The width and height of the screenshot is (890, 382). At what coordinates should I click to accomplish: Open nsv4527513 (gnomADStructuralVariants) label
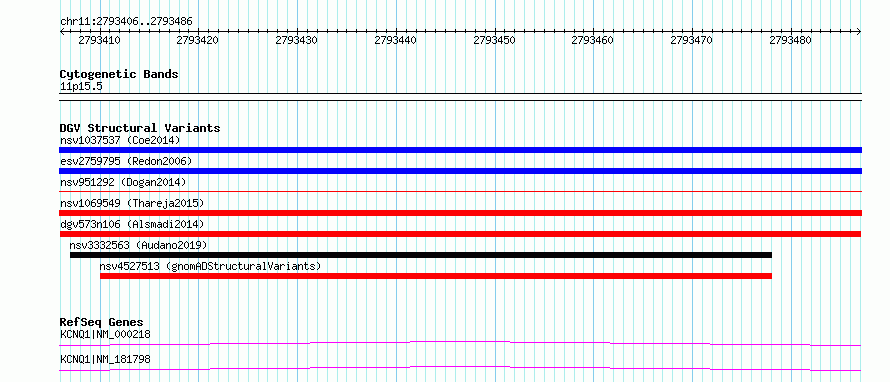point(210,266)
